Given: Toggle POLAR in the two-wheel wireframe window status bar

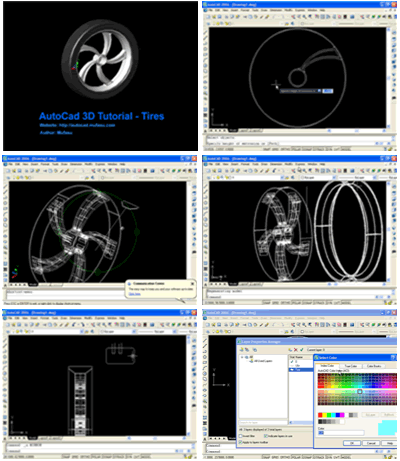Looking at the screenshot, I should pyautogui.click(x=296, y=303).
